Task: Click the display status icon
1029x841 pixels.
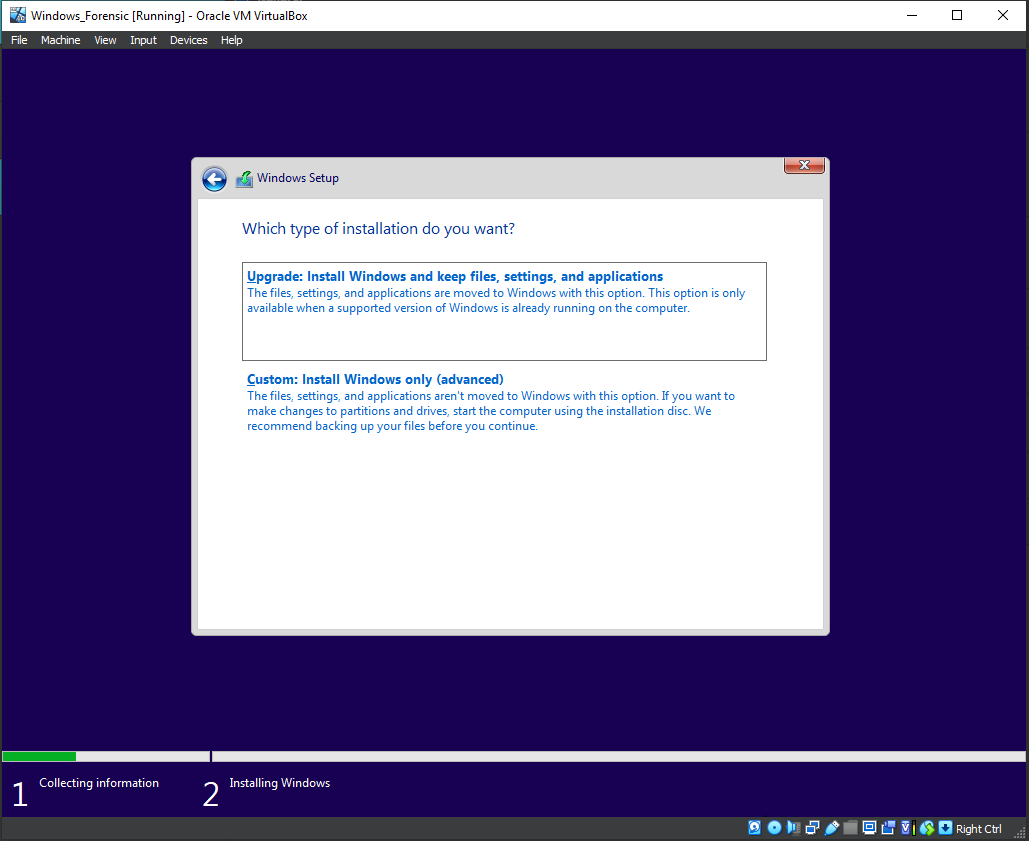Action: (869, 828)
